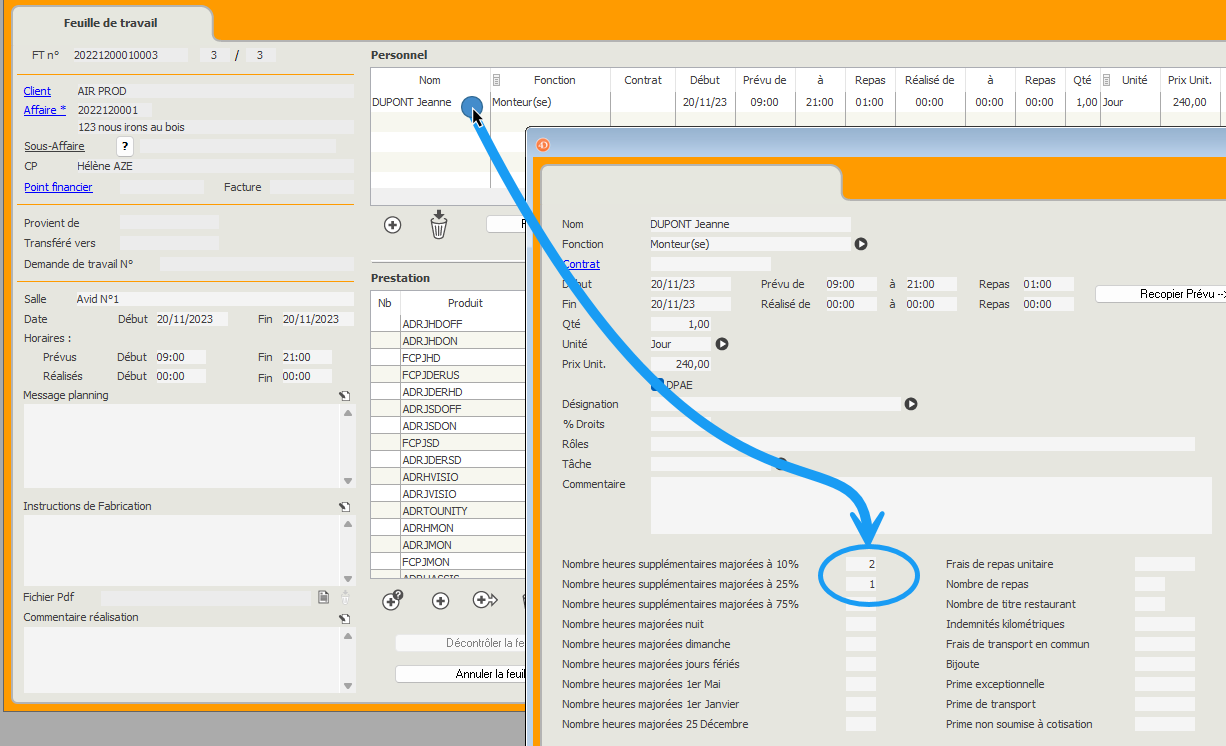Click the Fichier Pdf document icon
The image size is (1226, 746).
(x=323, y=597)
